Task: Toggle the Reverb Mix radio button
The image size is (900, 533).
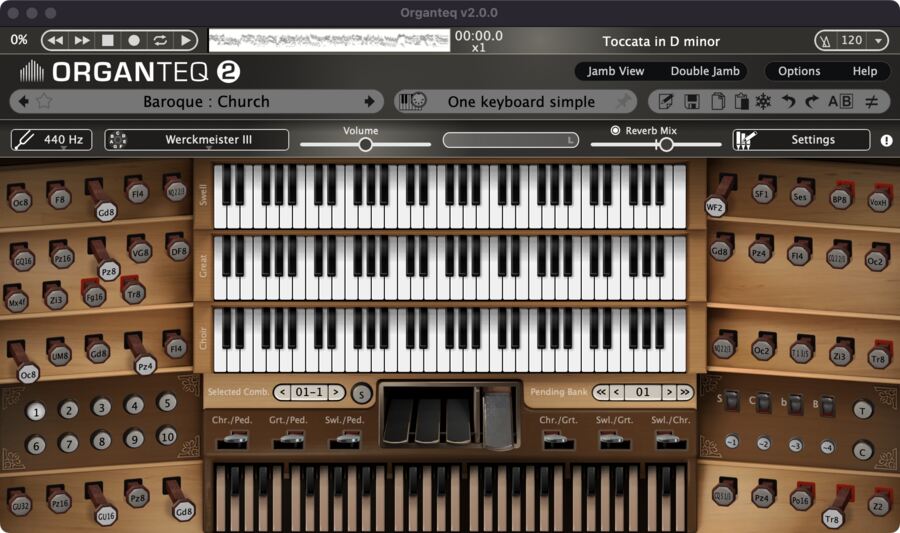Action: [x=616, y=130]
